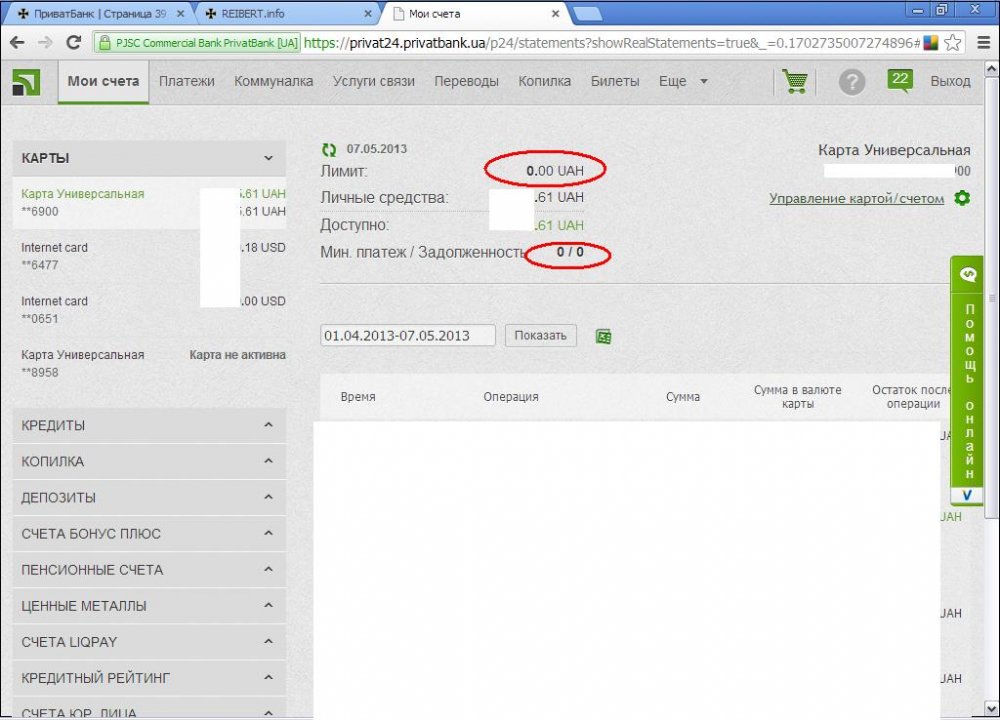
Task: Click the Сумма column header
Action: tap(682, 397)
